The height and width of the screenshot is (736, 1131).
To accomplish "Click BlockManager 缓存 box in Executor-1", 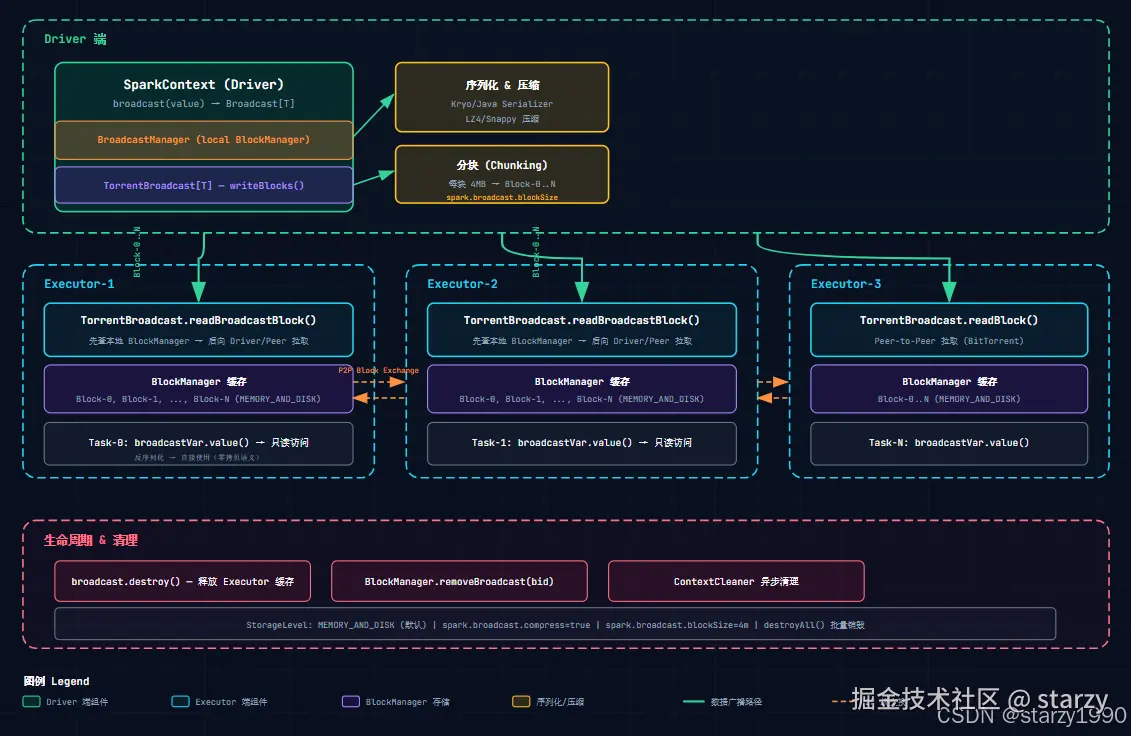I will click(198, 389).
